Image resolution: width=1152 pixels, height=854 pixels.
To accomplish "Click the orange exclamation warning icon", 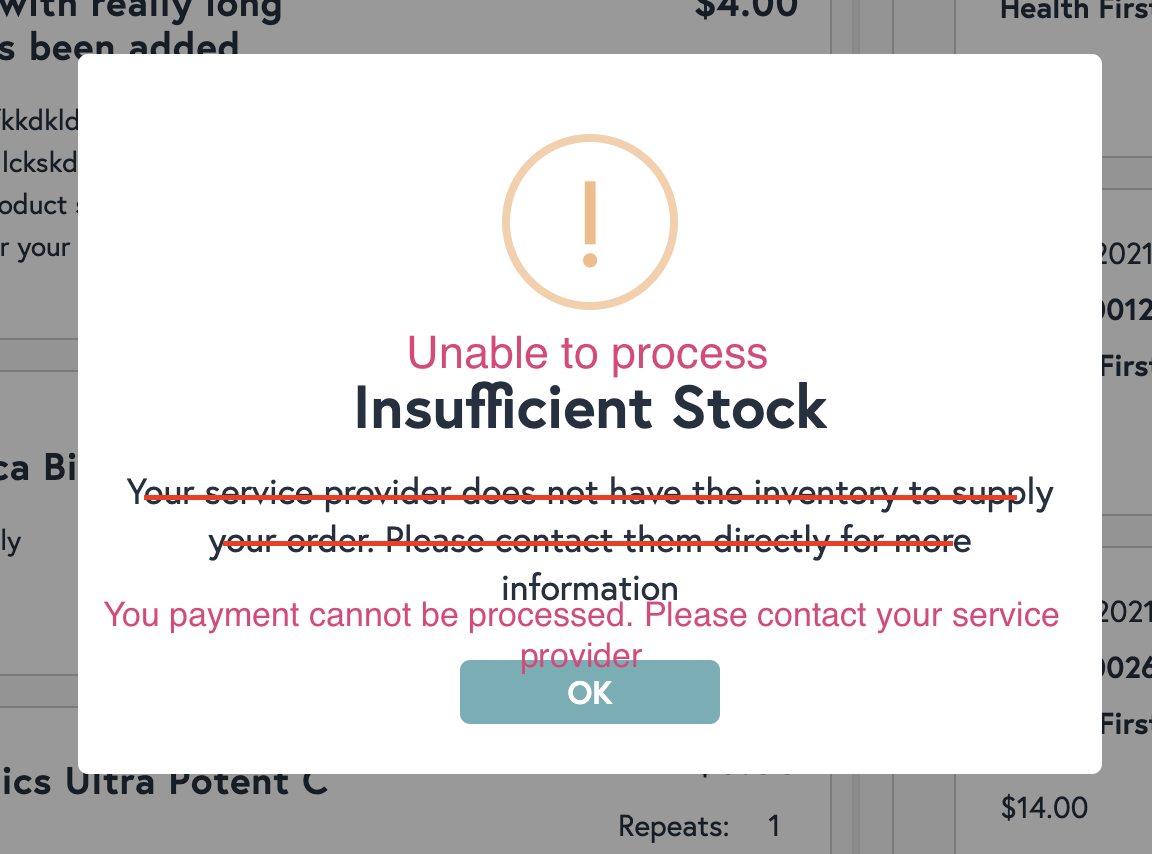I will (590, 223).
